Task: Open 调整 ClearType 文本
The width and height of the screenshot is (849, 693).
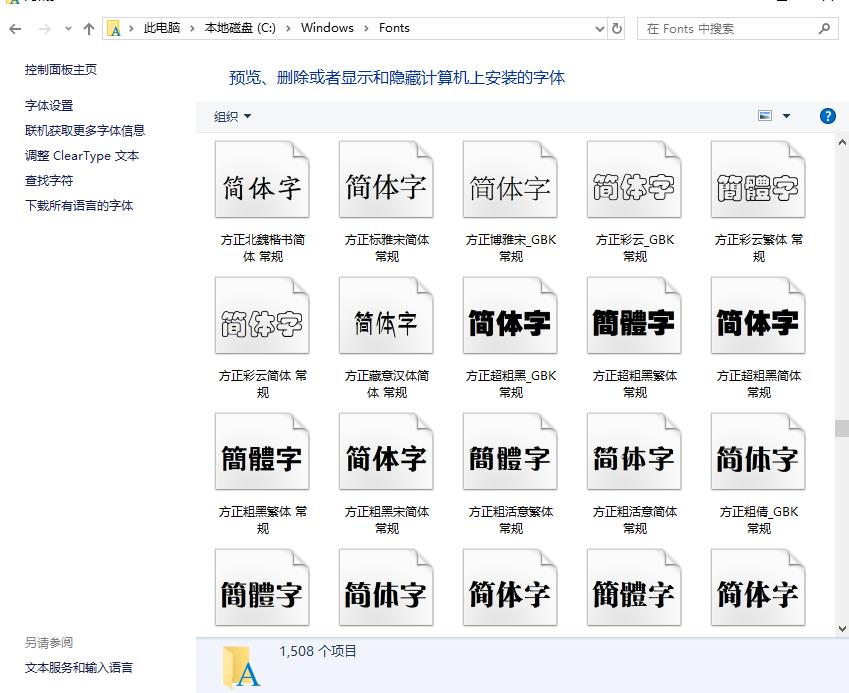Action: point(82,156)
